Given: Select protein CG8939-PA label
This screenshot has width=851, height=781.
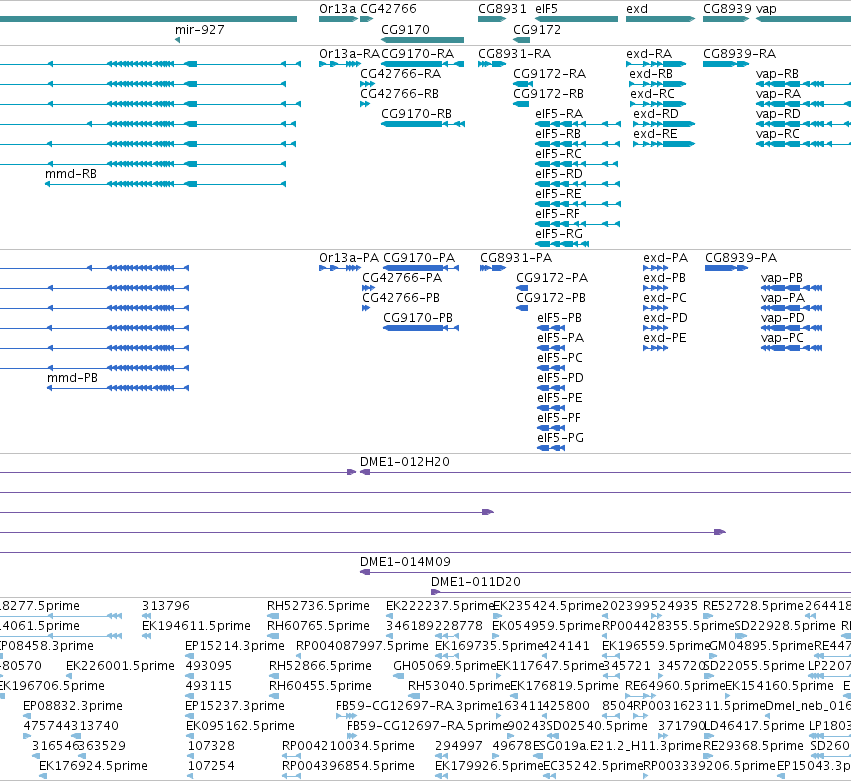Looking at the screenshot, I should (741, 258).
